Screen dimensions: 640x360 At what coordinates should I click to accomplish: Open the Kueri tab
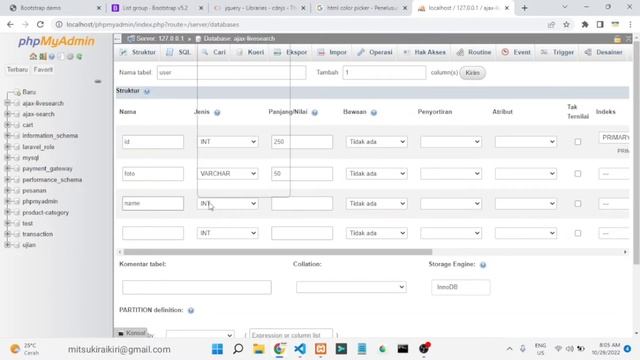(250, 52)
